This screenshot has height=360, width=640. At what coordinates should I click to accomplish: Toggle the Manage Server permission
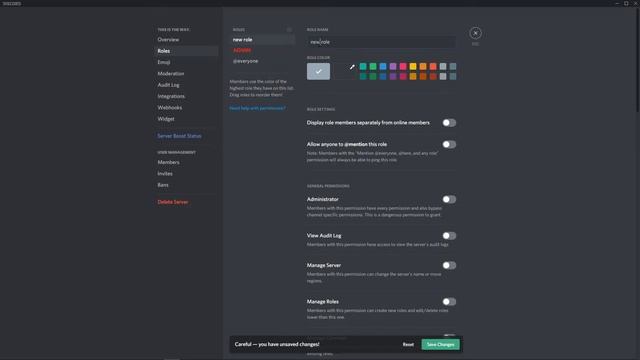point(449,265)
